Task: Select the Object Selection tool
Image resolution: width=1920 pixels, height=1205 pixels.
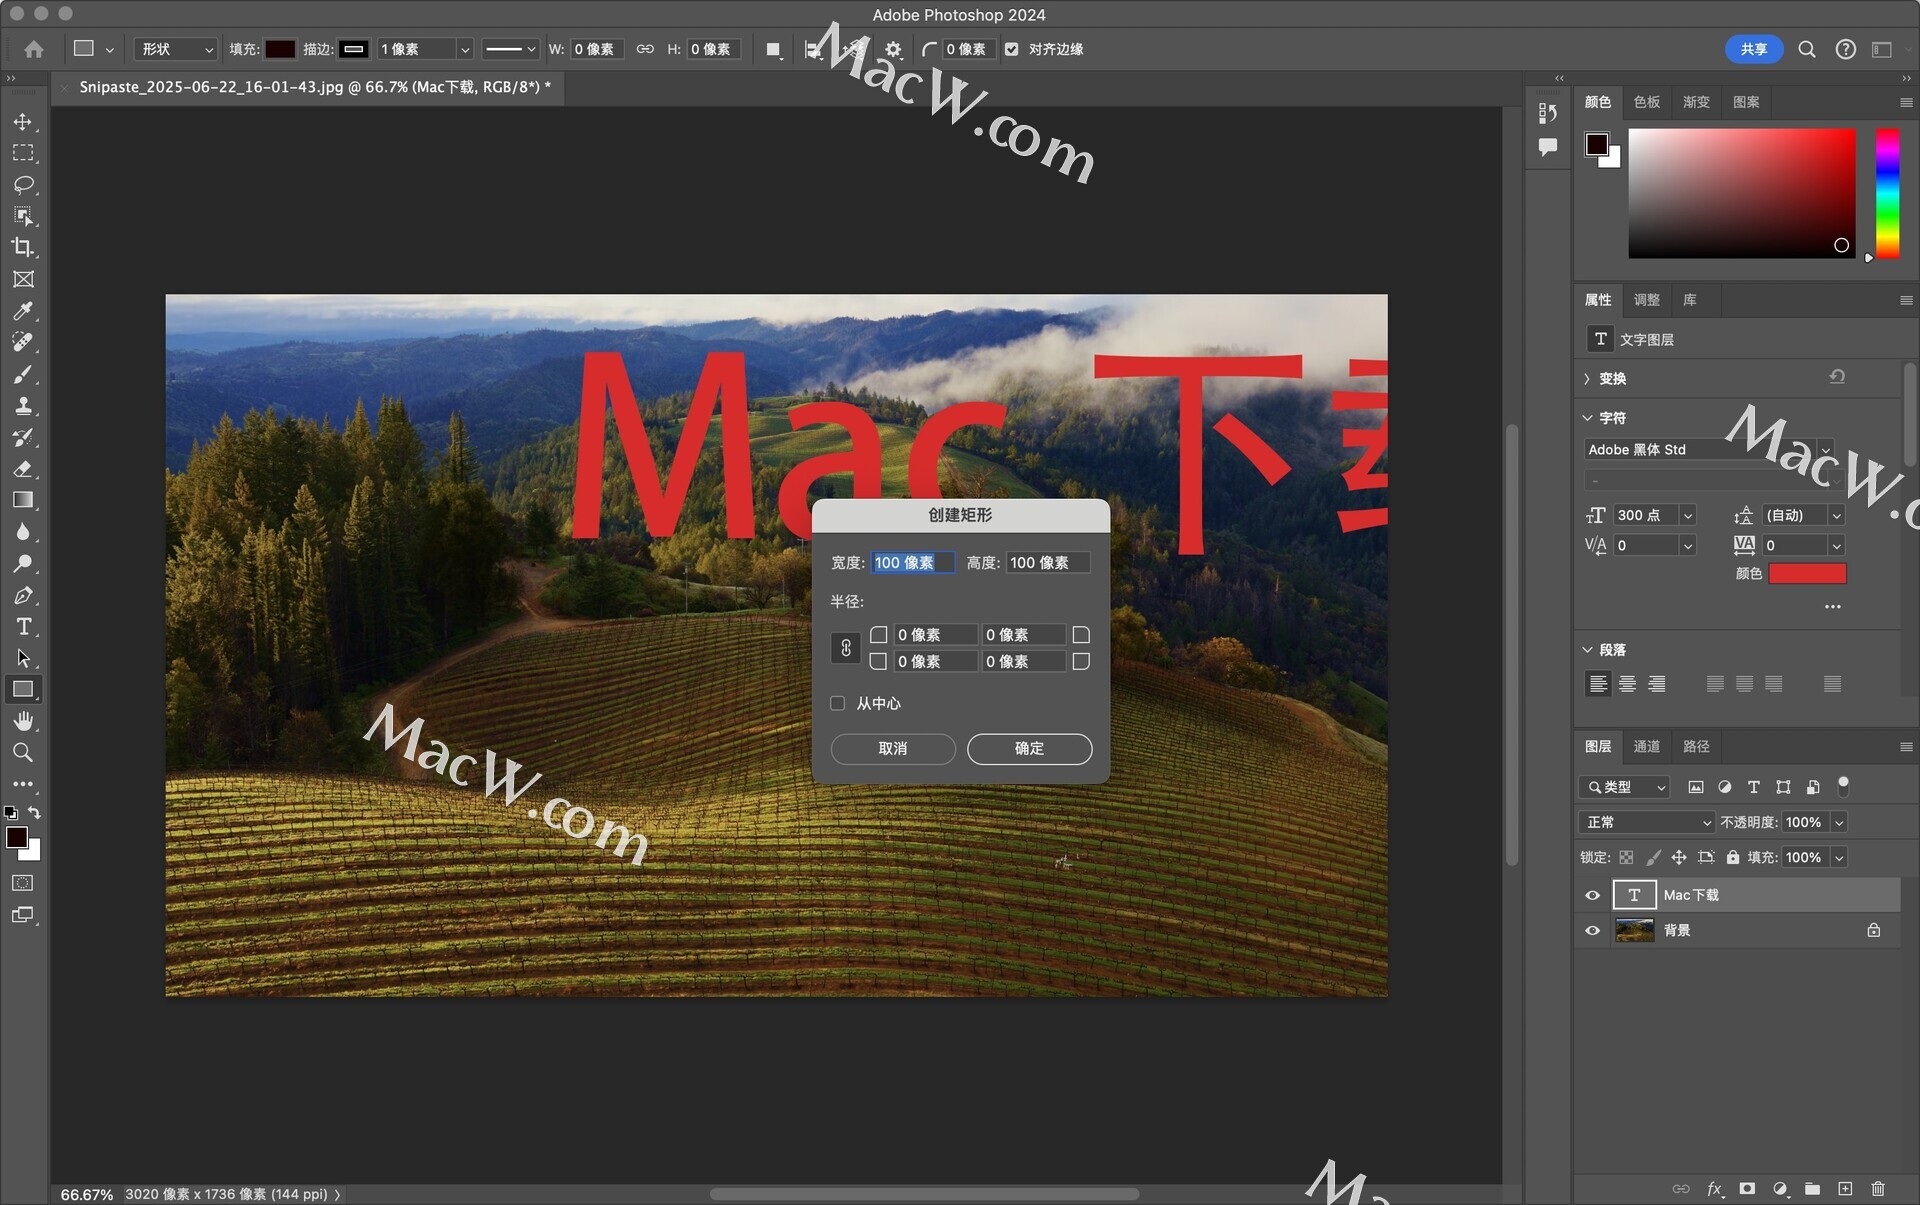Action: (23, 216)
